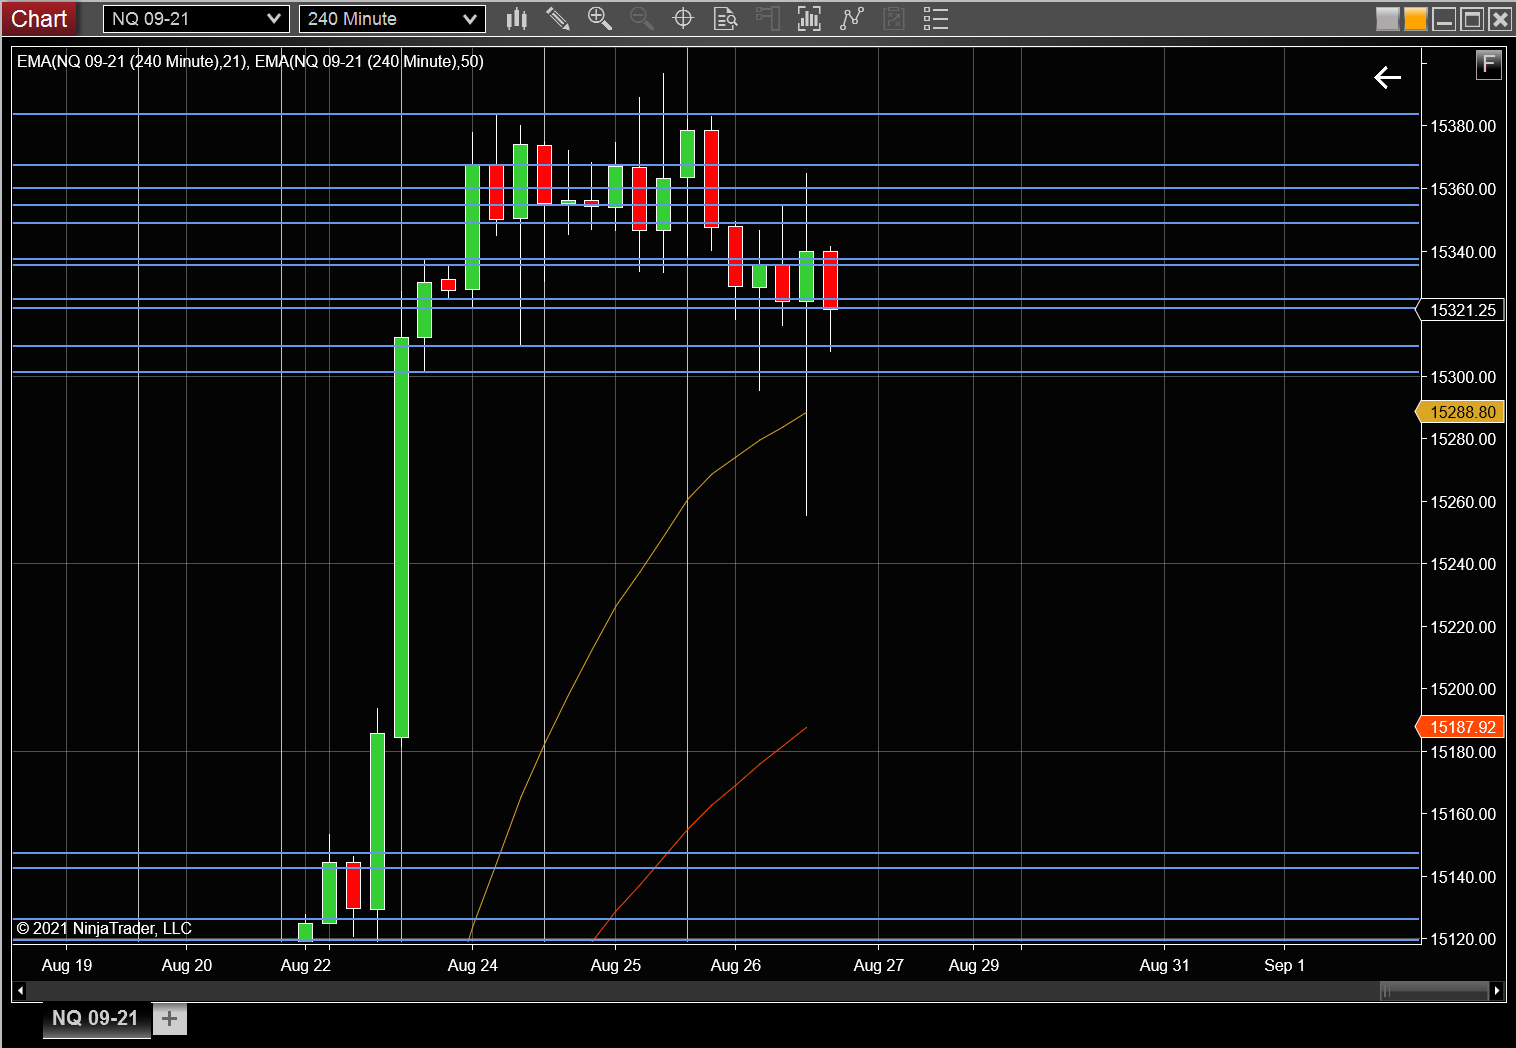Viewport: 1516px width, 1048px height.
Task: Click the 2021 NinjaTrader, LLC copyright text
Action: [x=104, y=928]
